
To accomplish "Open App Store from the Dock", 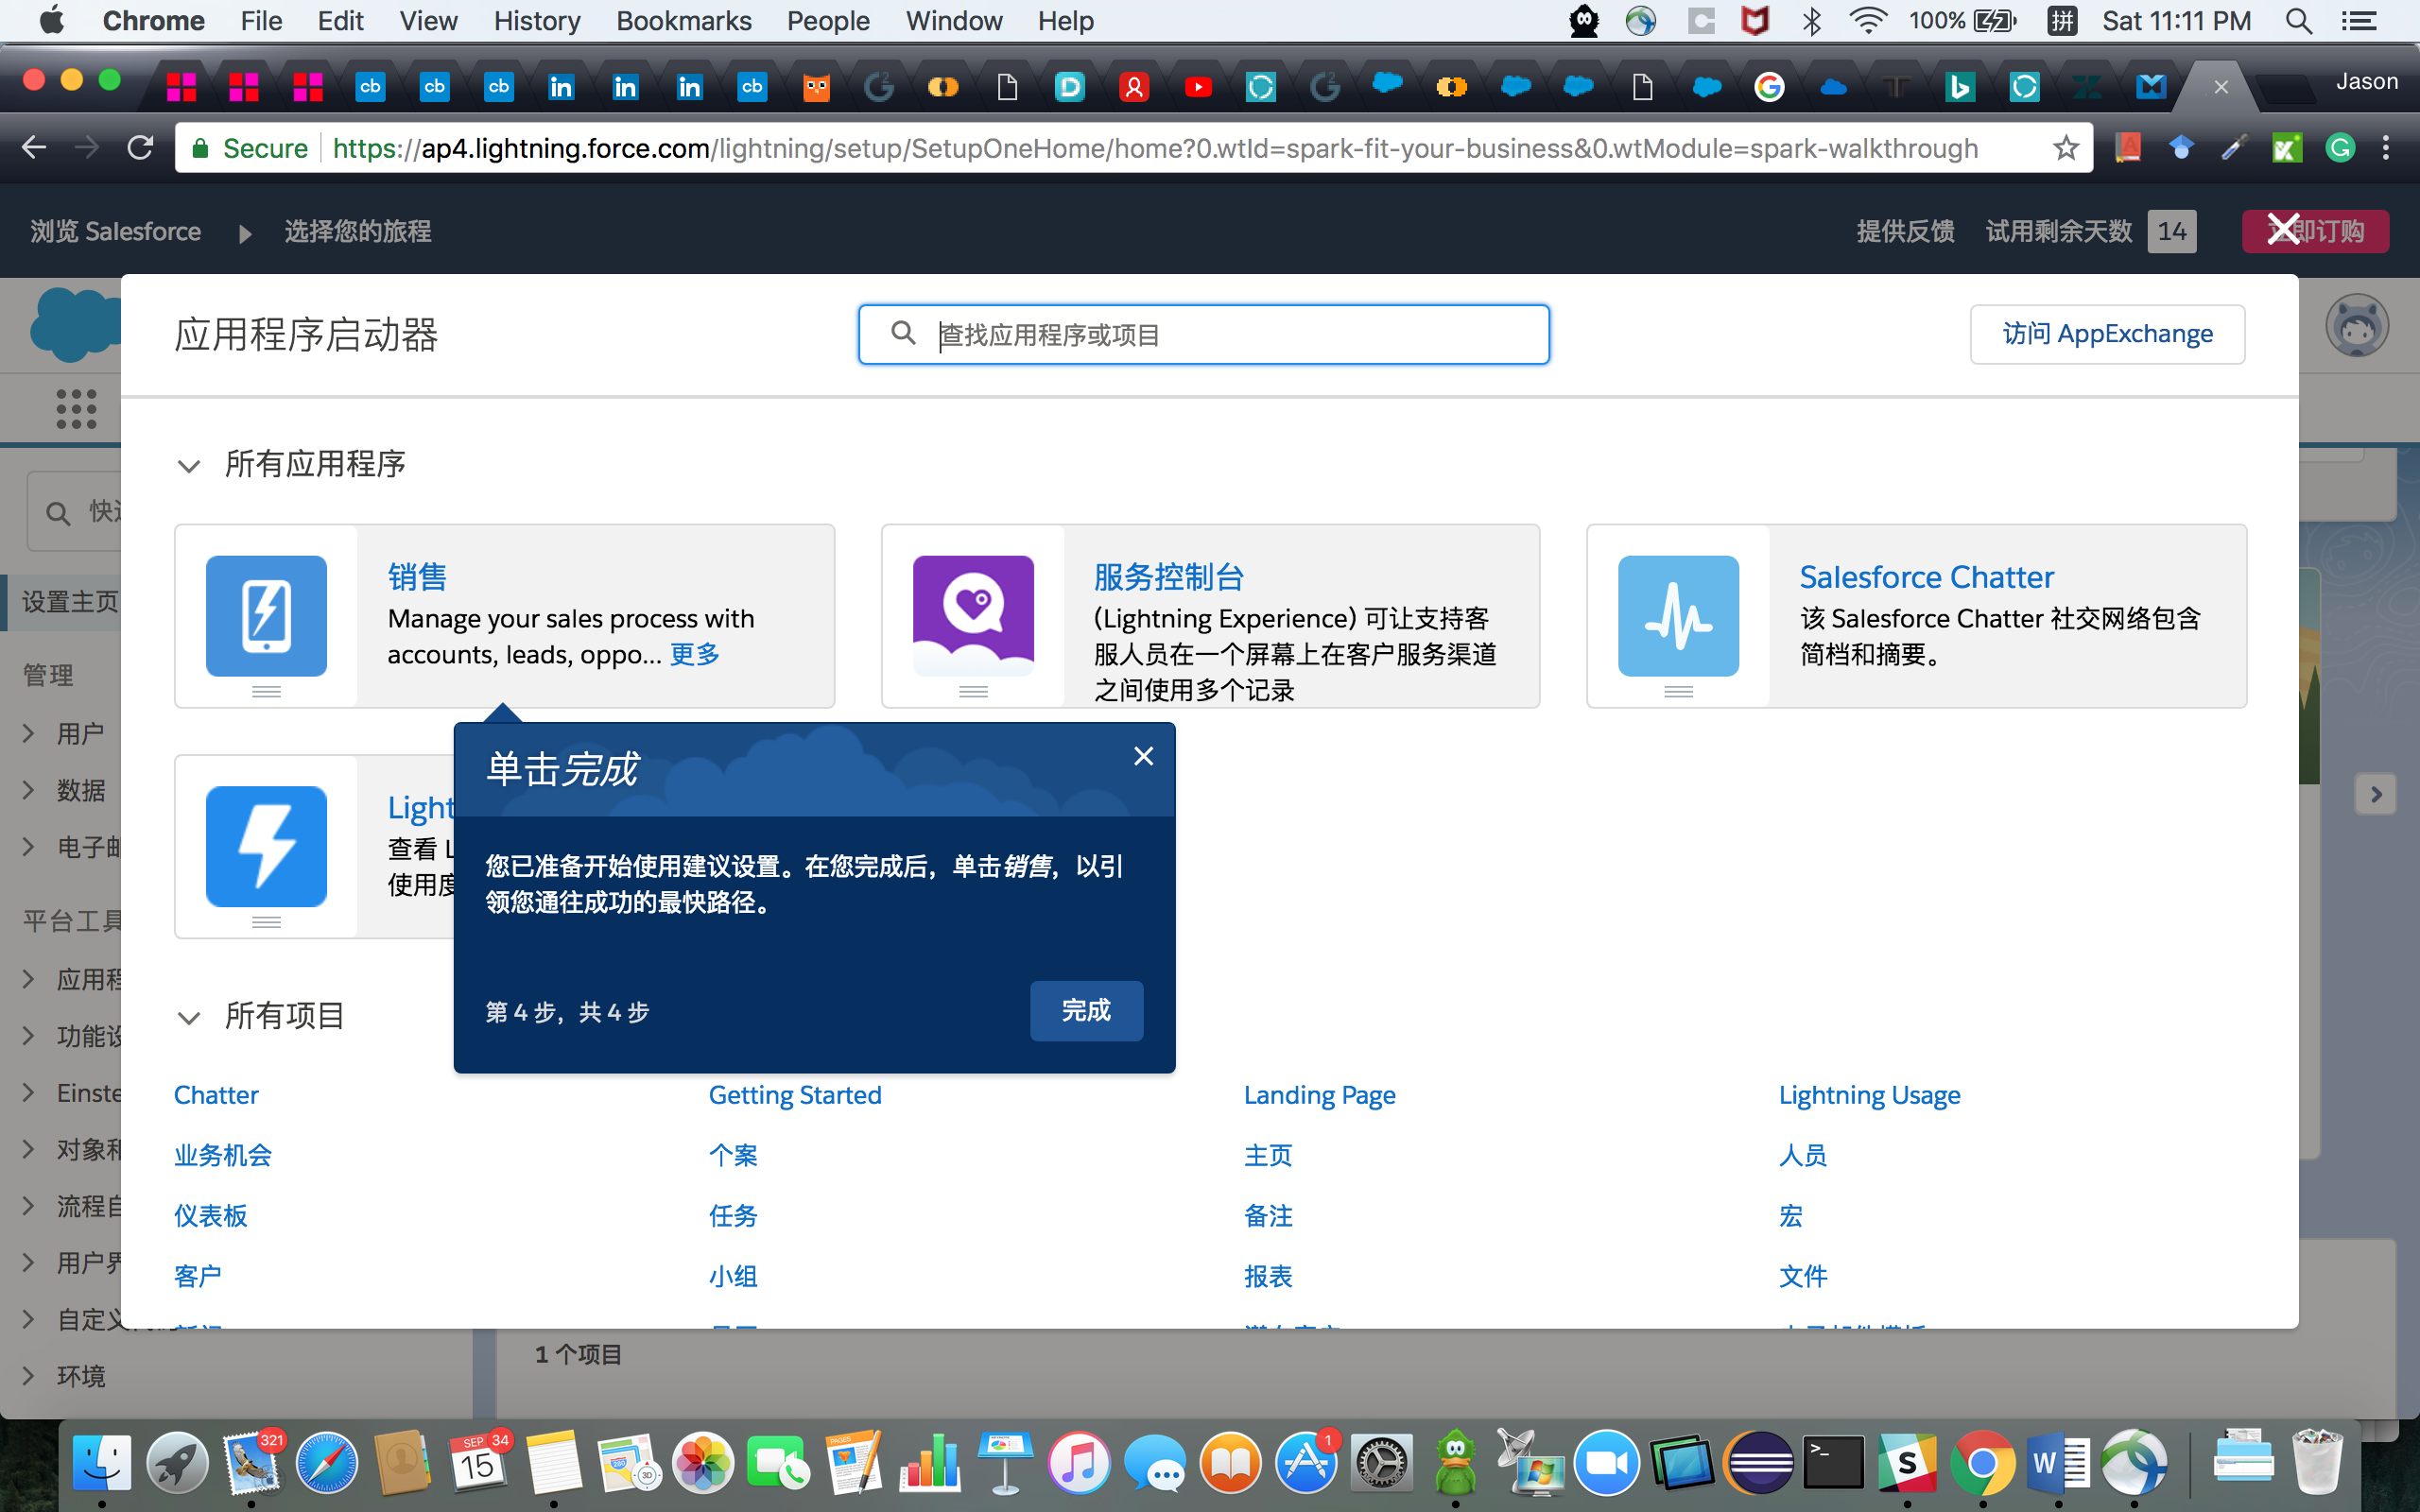I will point(1305,1464).
